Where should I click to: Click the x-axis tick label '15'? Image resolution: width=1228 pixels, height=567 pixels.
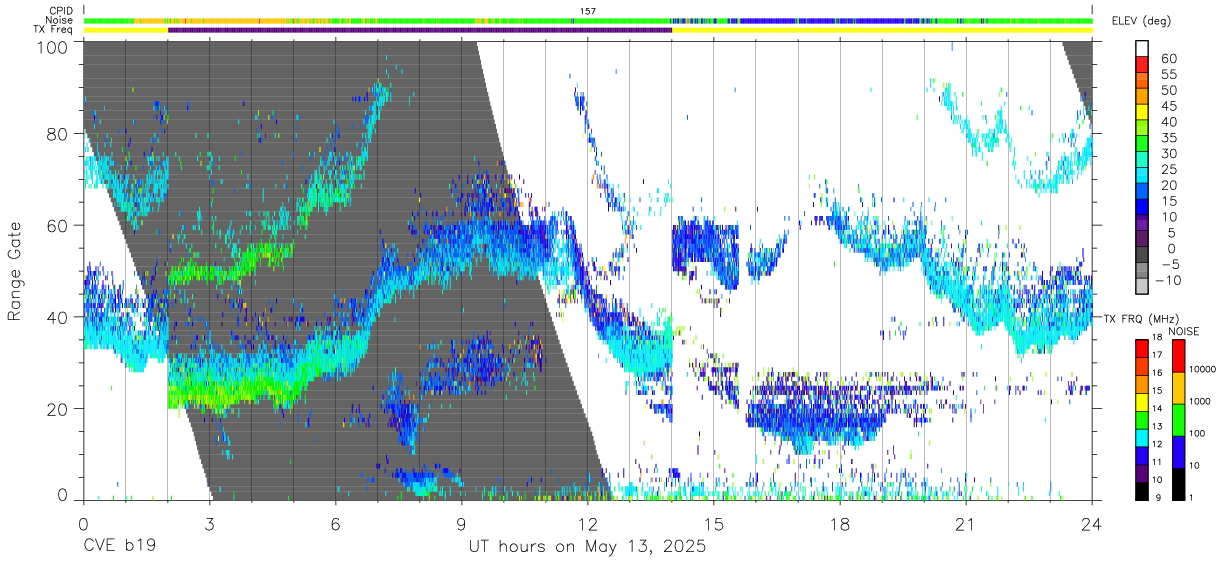[714, 524]
